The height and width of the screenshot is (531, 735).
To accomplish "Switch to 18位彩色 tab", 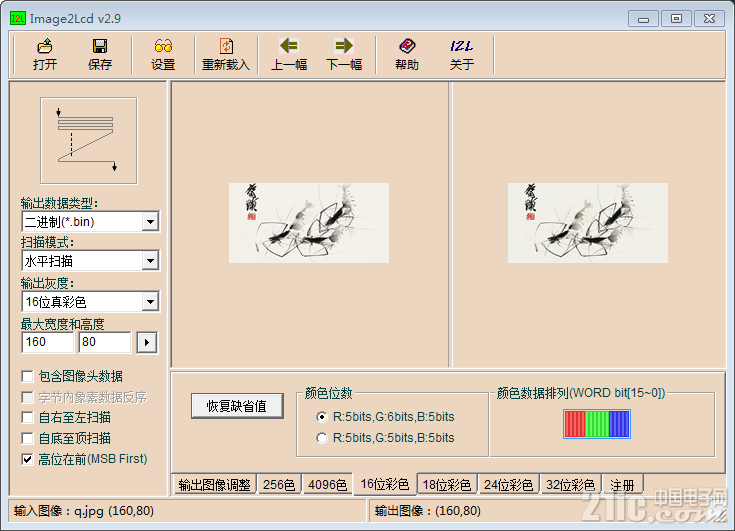I will (x=447, y=485).
